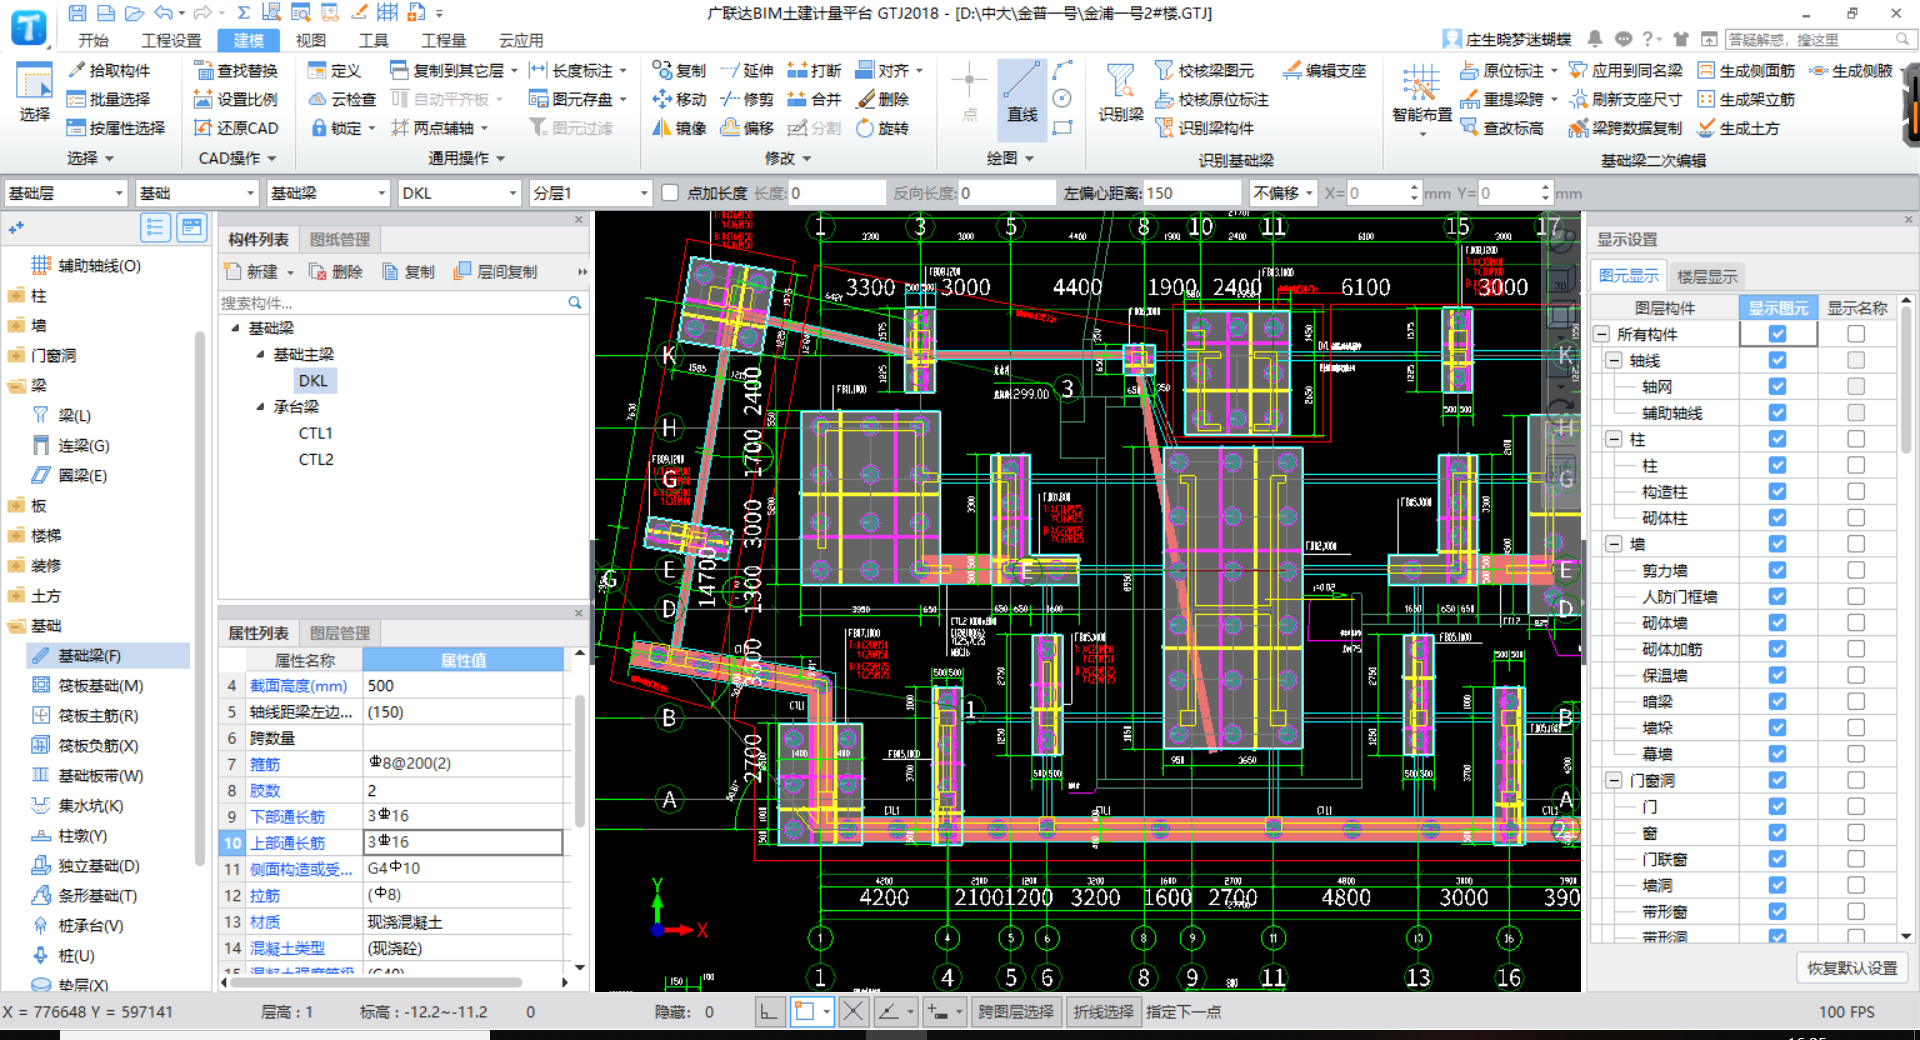Click the 箍筋 property link

point(265,764)
